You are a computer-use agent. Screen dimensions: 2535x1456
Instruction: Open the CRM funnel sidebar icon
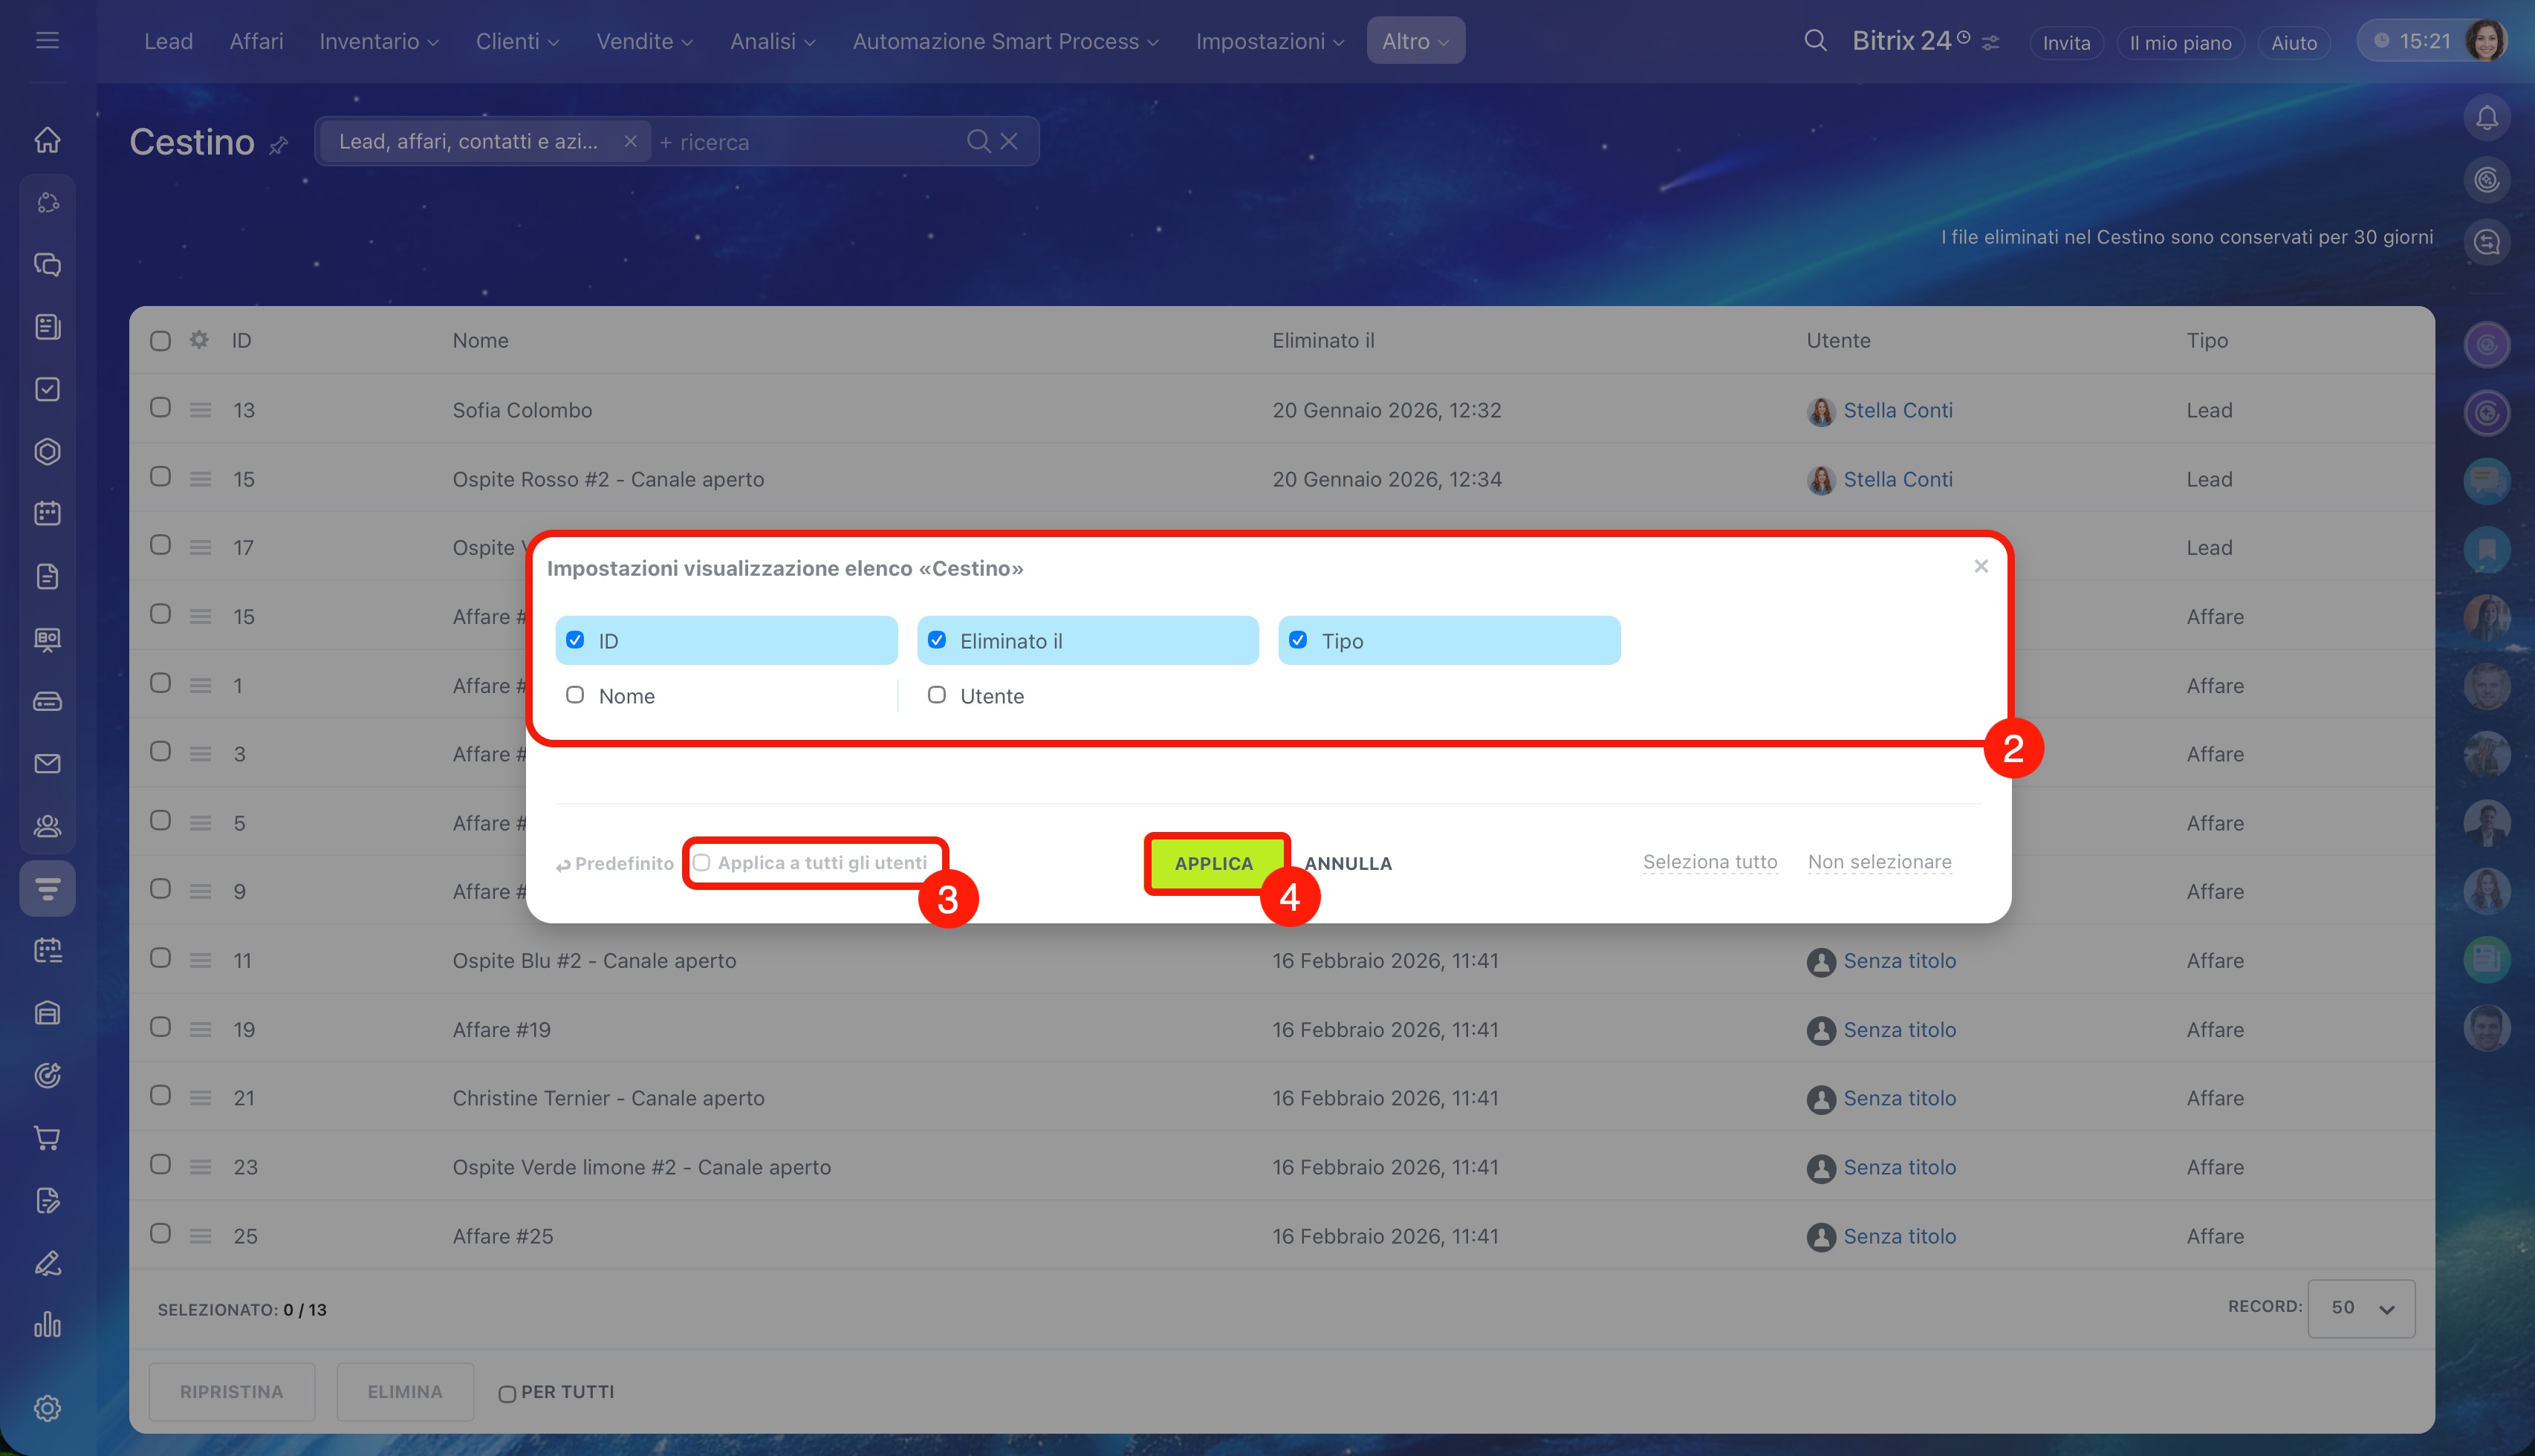tap(47, 888)
